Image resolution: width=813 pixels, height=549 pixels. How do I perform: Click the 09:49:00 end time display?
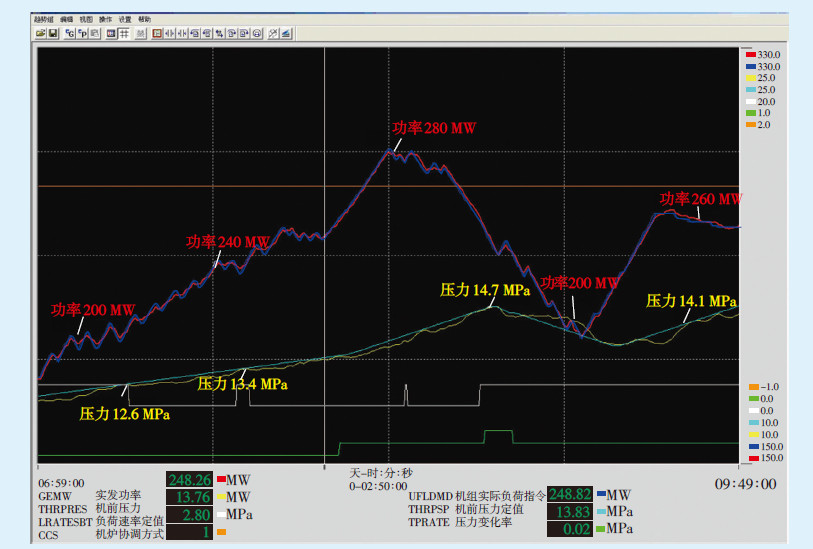click(745, 484)
